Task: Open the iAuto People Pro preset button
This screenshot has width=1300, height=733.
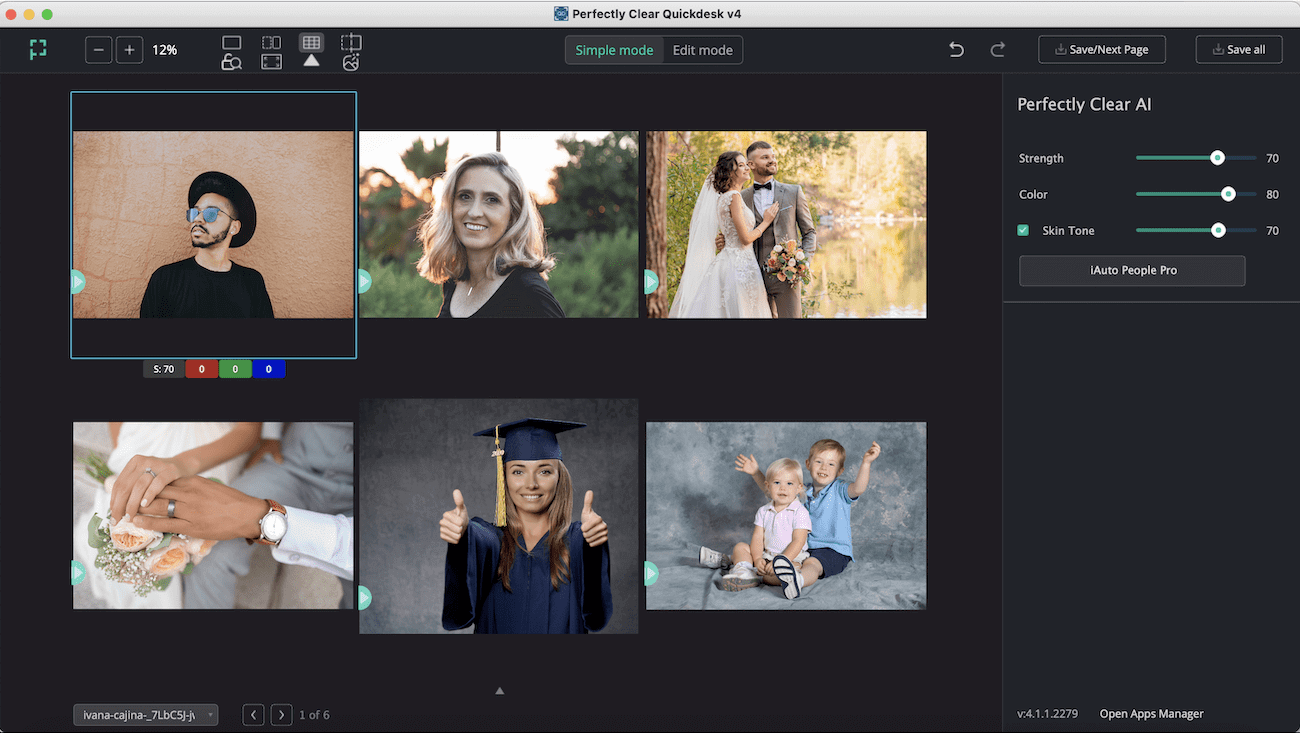Action: click(x=1132, y=271)
